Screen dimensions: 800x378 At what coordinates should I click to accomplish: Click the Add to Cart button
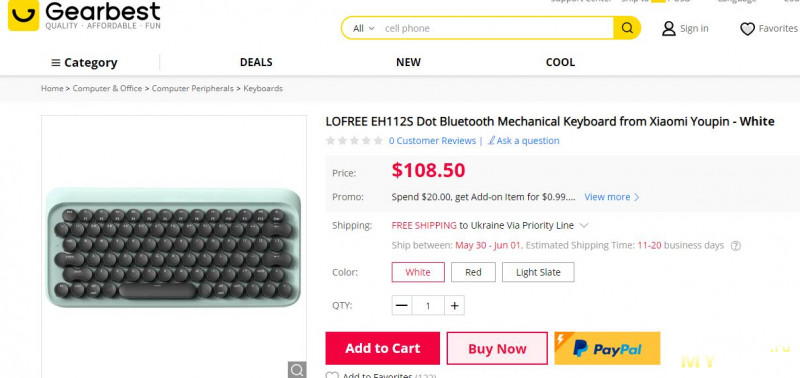382,348
